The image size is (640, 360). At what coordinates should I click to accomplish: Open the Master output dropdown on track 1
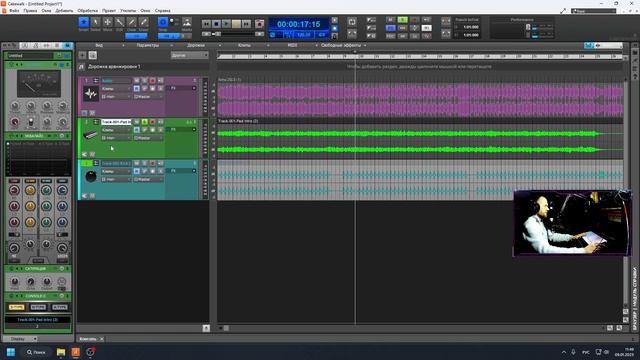(149, 97)
